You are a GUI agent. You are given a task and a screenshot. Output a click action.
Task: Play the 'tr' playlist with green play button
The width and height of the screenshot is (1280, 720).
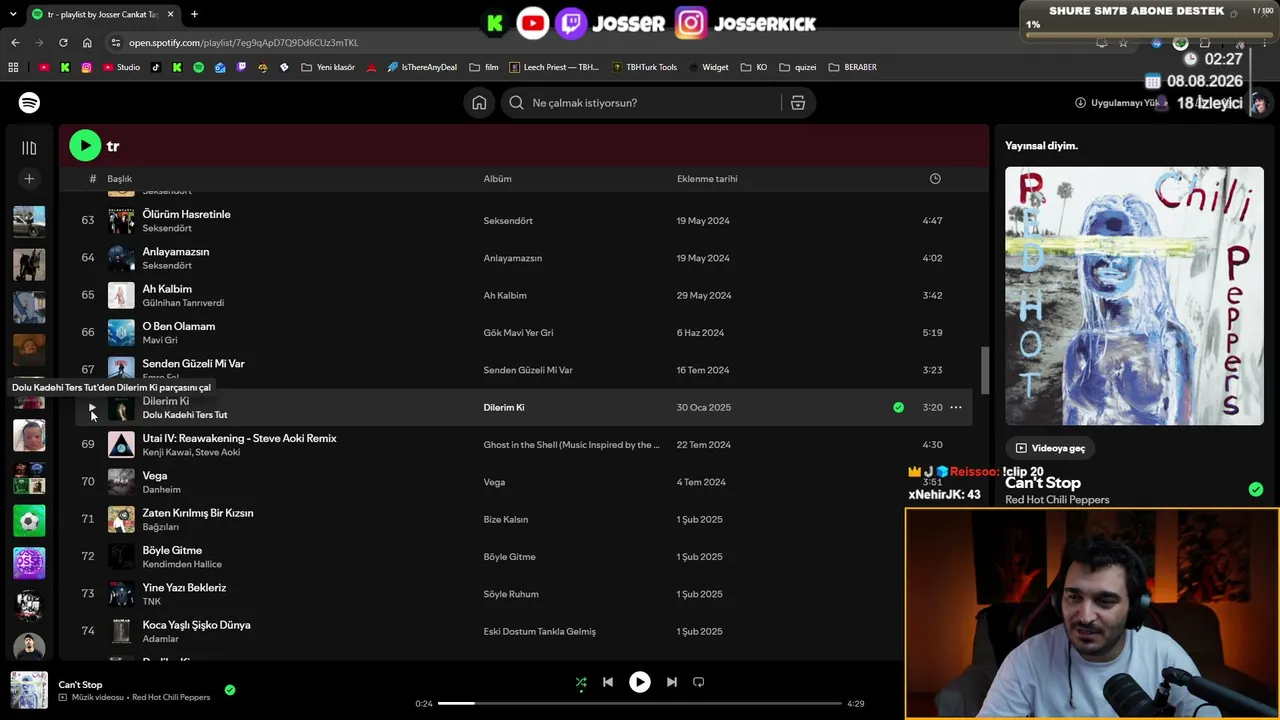(x=85, y=146)
